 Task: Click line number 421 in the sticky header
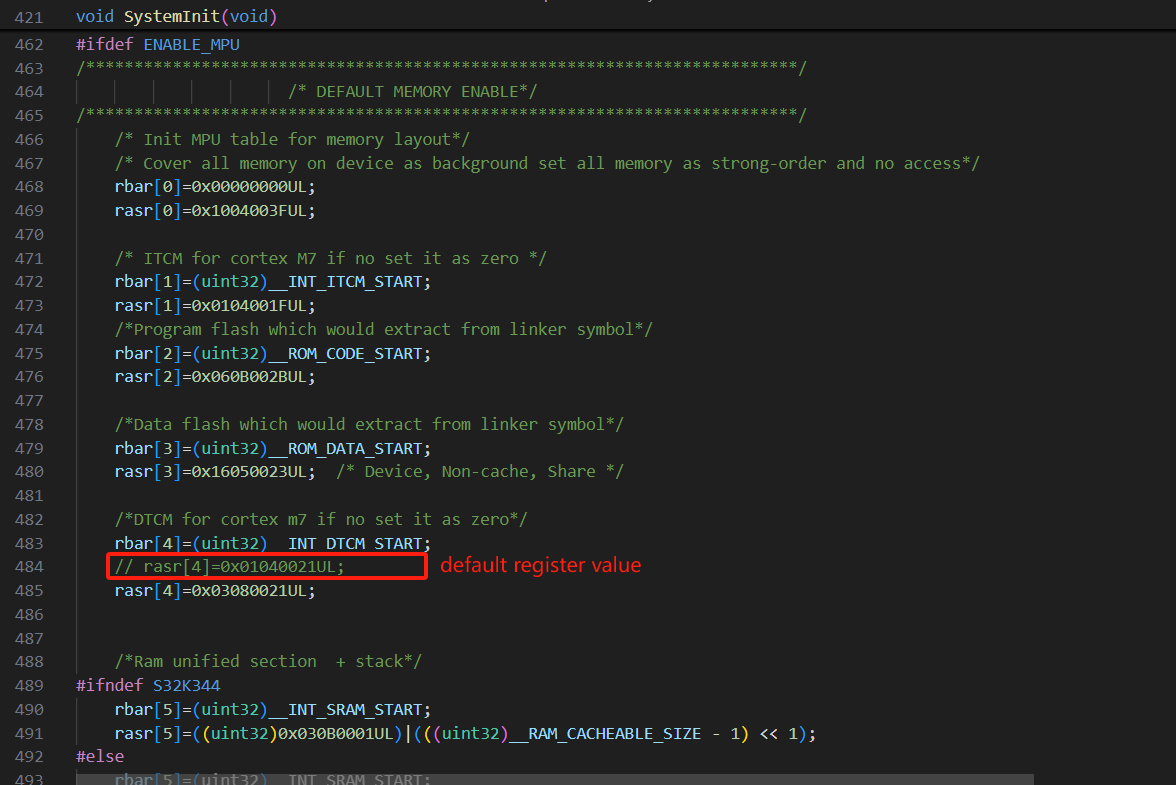pyautogui.click(x=29, y=16)
